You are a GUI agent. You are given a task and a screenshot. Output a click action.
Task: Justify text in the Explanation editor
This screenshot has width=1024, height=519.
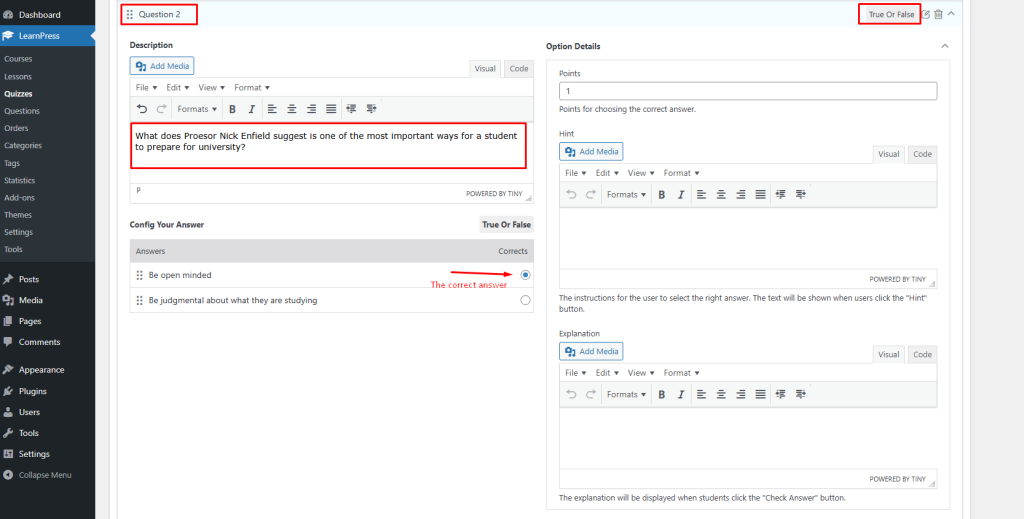point(760,394)
